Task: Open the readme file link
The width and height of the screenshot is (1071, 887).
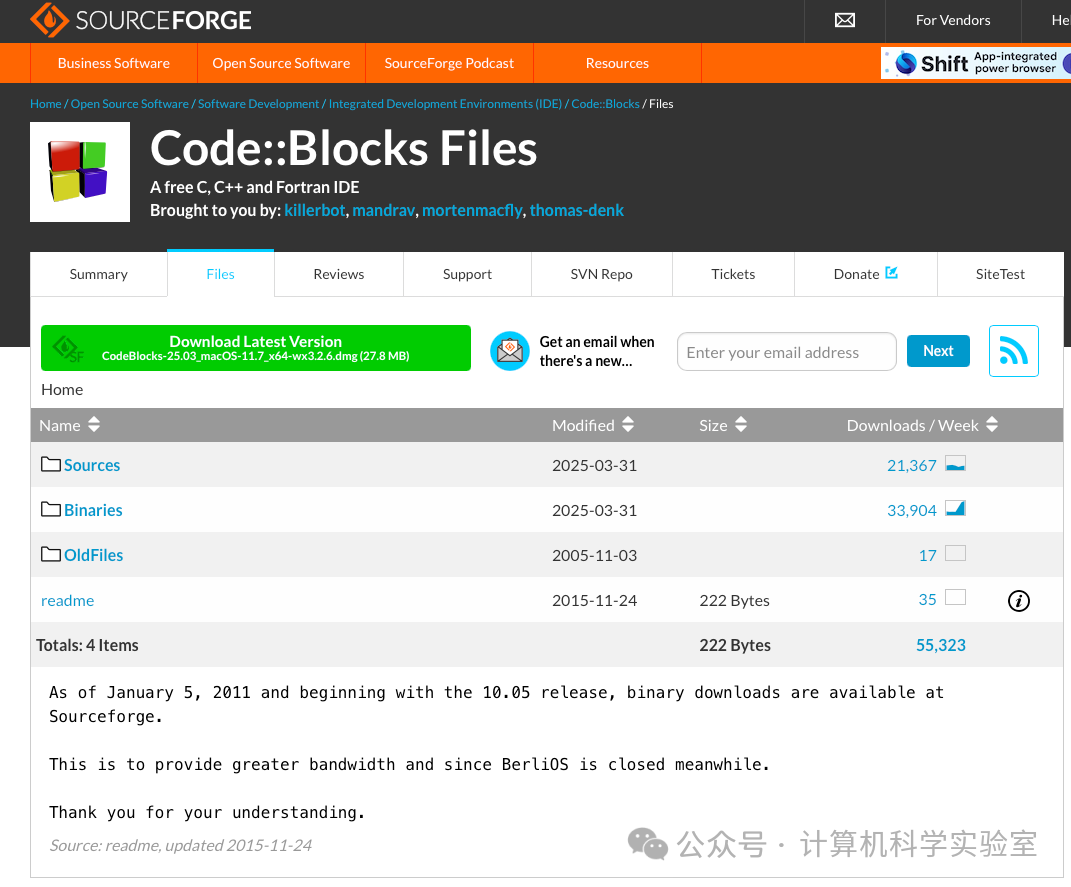Action: [68, 600]
